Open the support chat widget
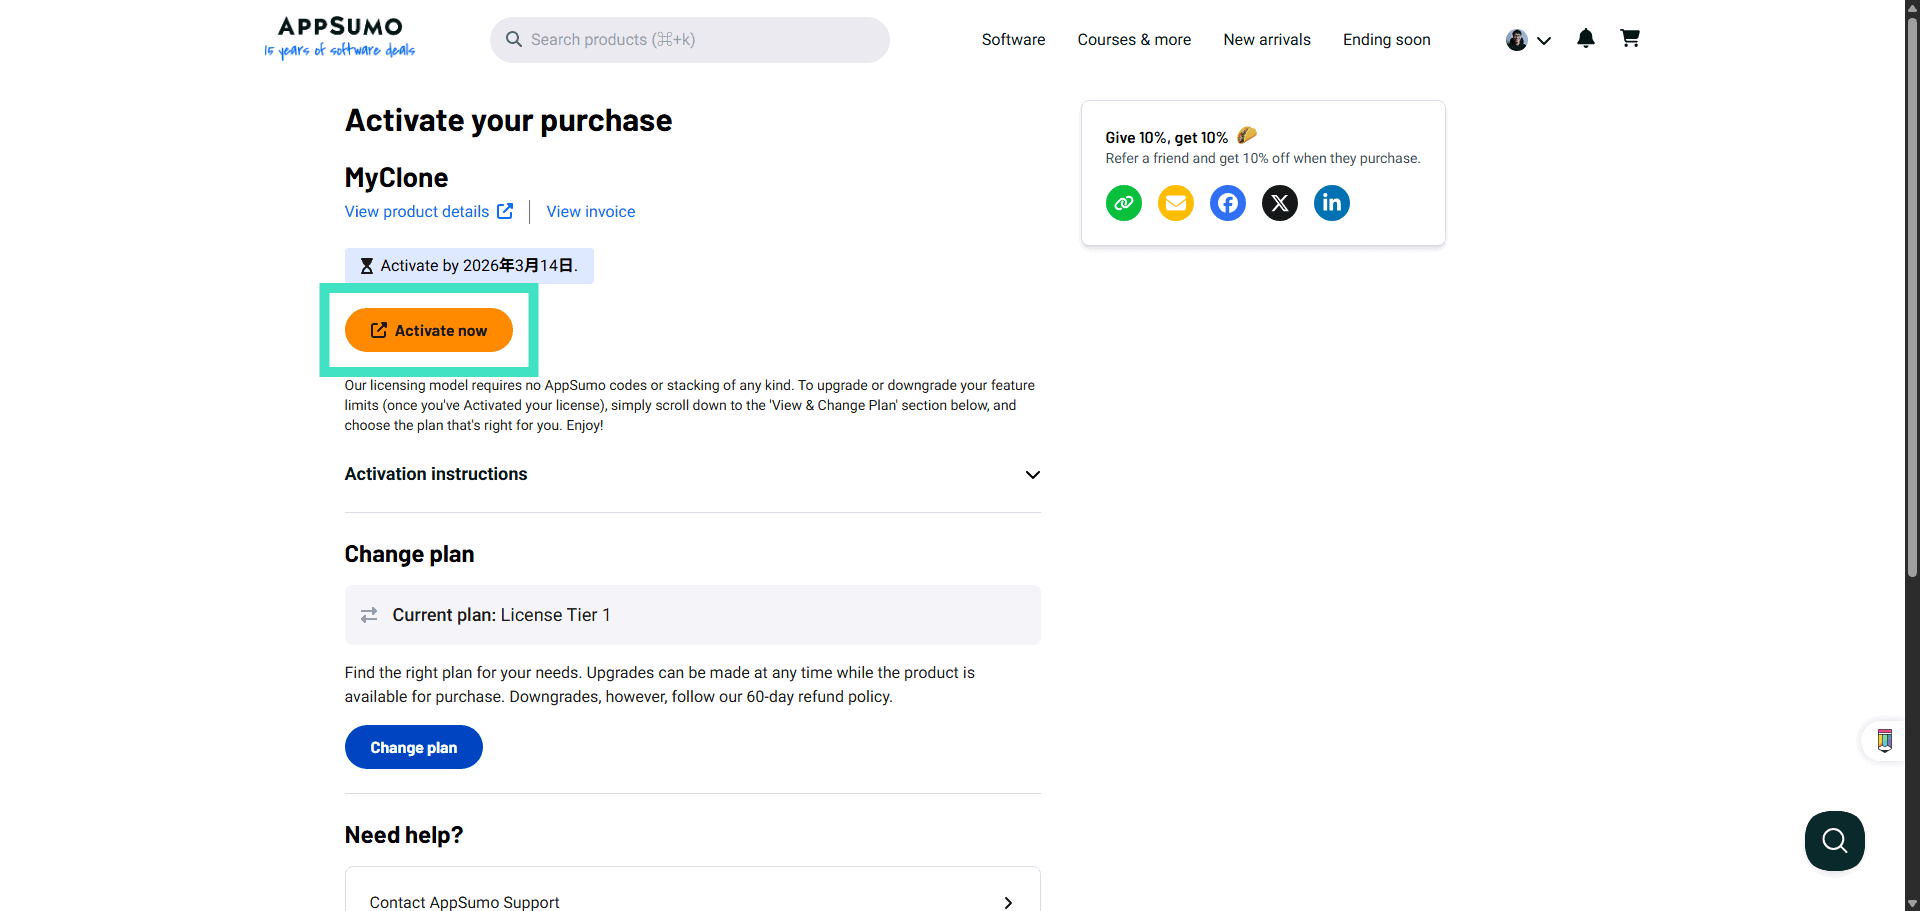The width and height of the screenshot is (1920, 911). click(1833, 840)
